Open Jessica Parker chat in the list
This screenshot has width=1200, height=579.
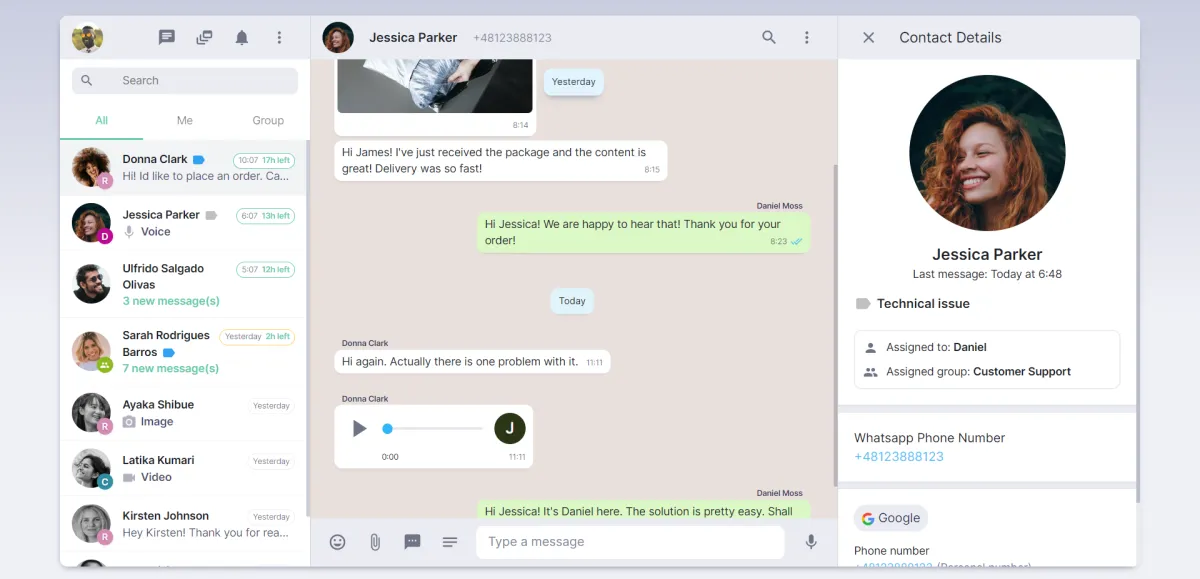click(184, 223)
